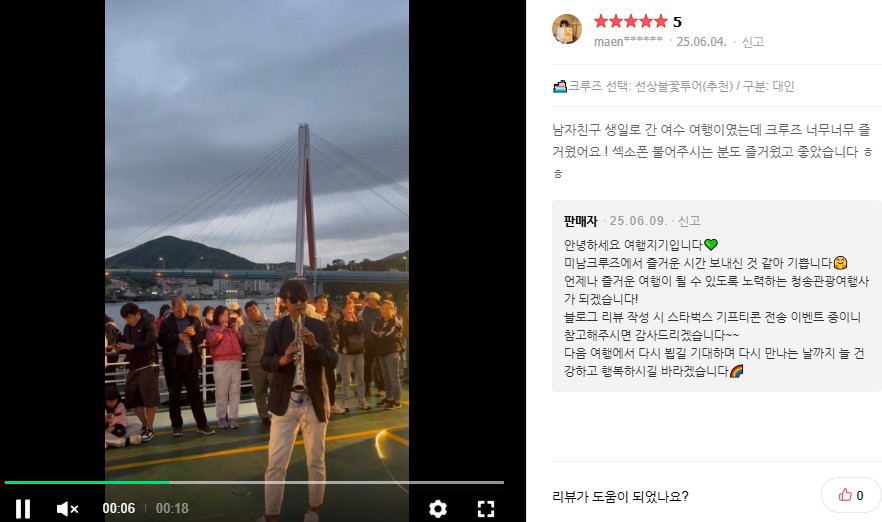Viewport: 882px width, 522px height.
Task: Click the green heart emoji
Action: click(x=711, y=245)
